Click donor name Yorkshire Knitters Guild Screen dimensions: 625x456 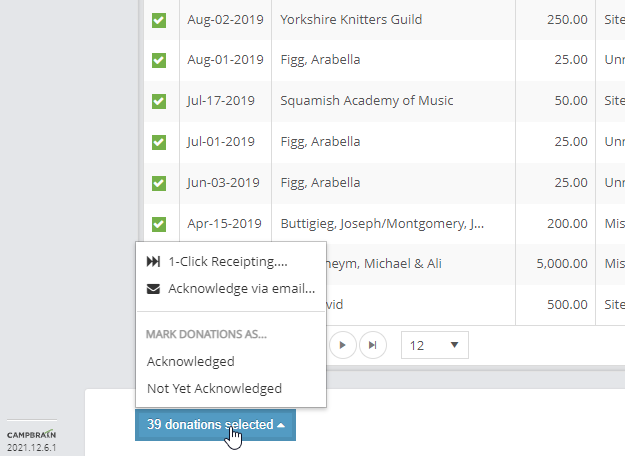(351, 20)
